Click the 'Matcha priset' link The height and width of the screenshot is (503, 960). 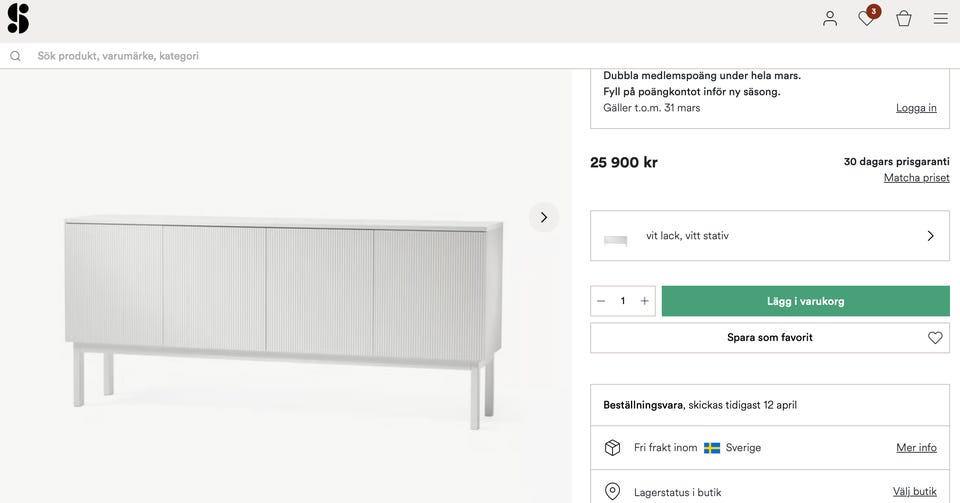[916, 178]
